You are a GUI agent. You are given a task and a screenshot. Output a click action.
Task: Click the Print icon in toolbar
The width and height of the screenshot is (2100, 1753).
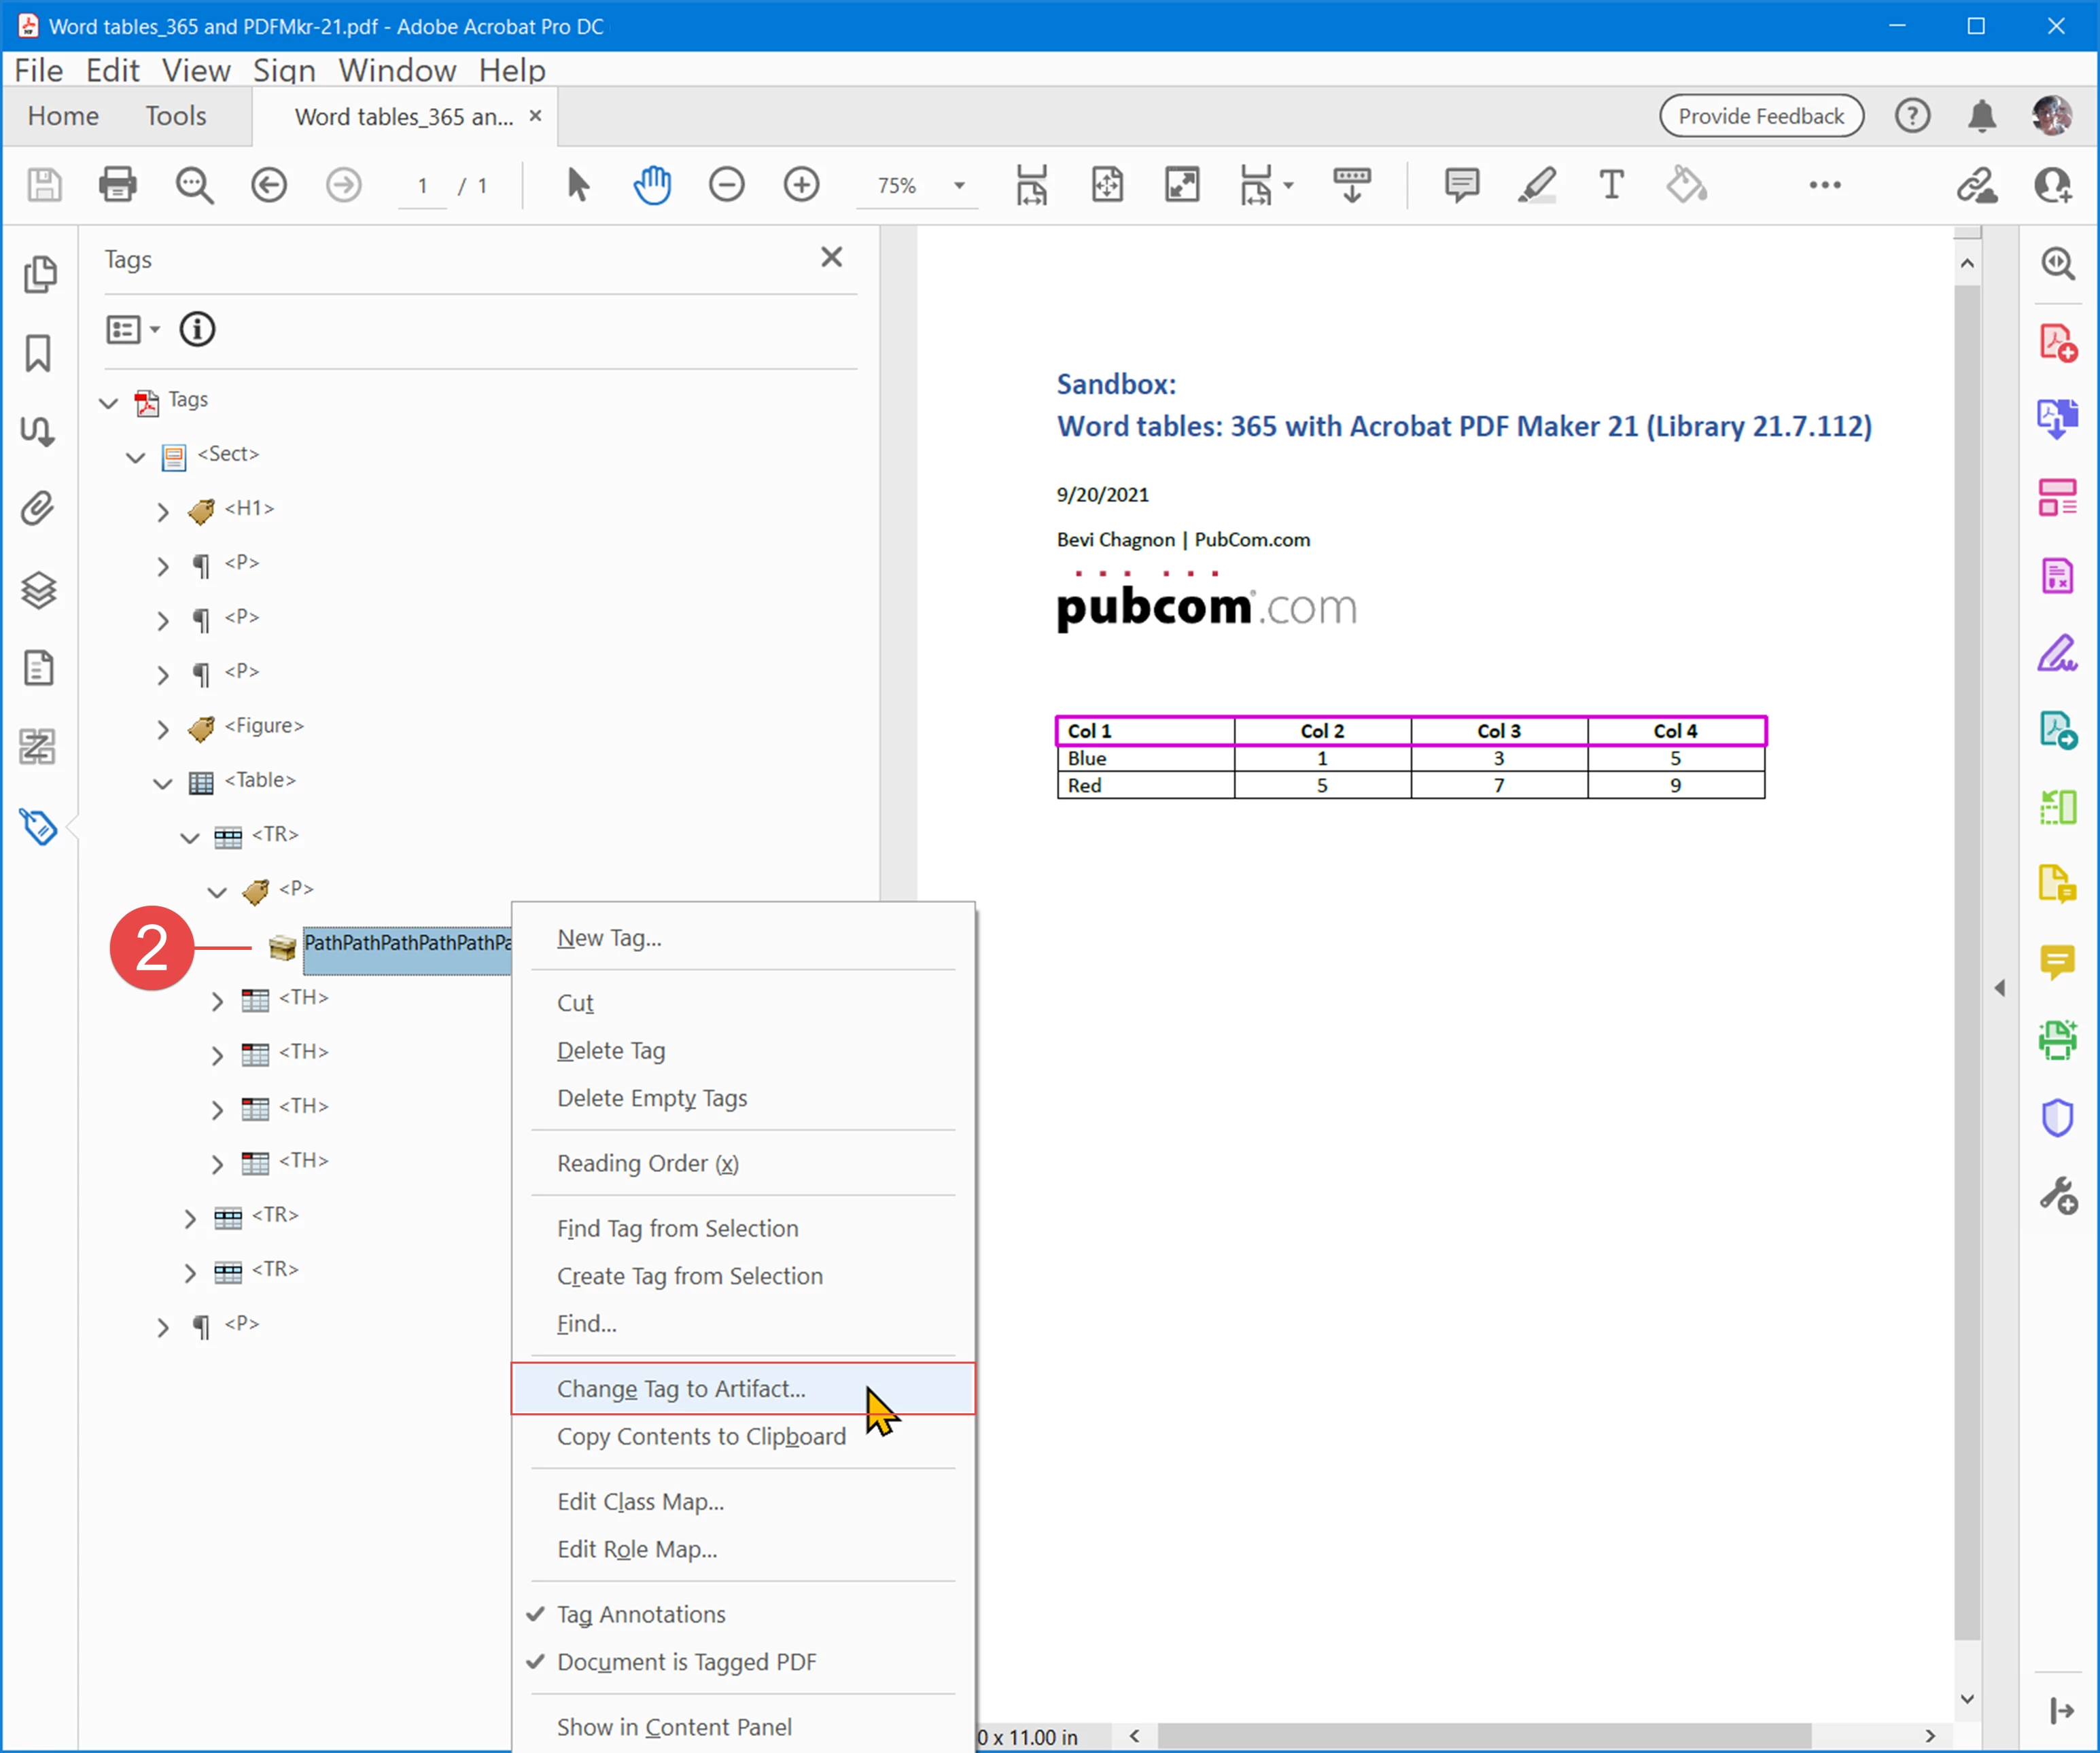point(118,185)
